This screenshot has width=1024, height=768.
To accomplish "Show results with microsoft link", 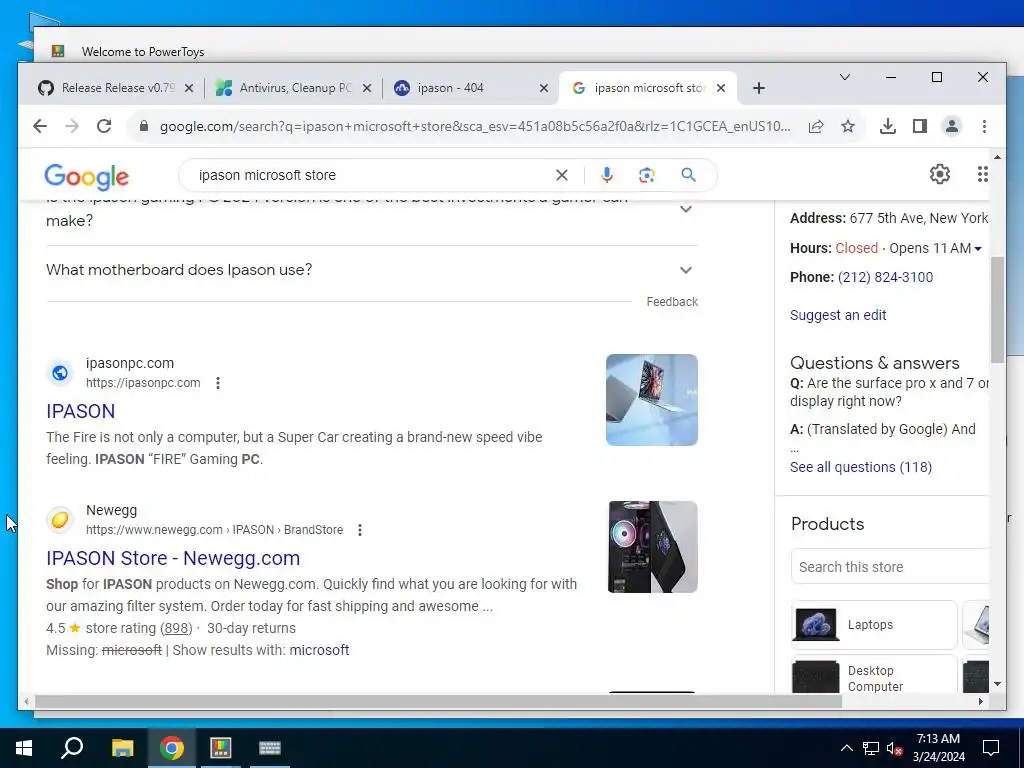I will (x=319, y=650).
